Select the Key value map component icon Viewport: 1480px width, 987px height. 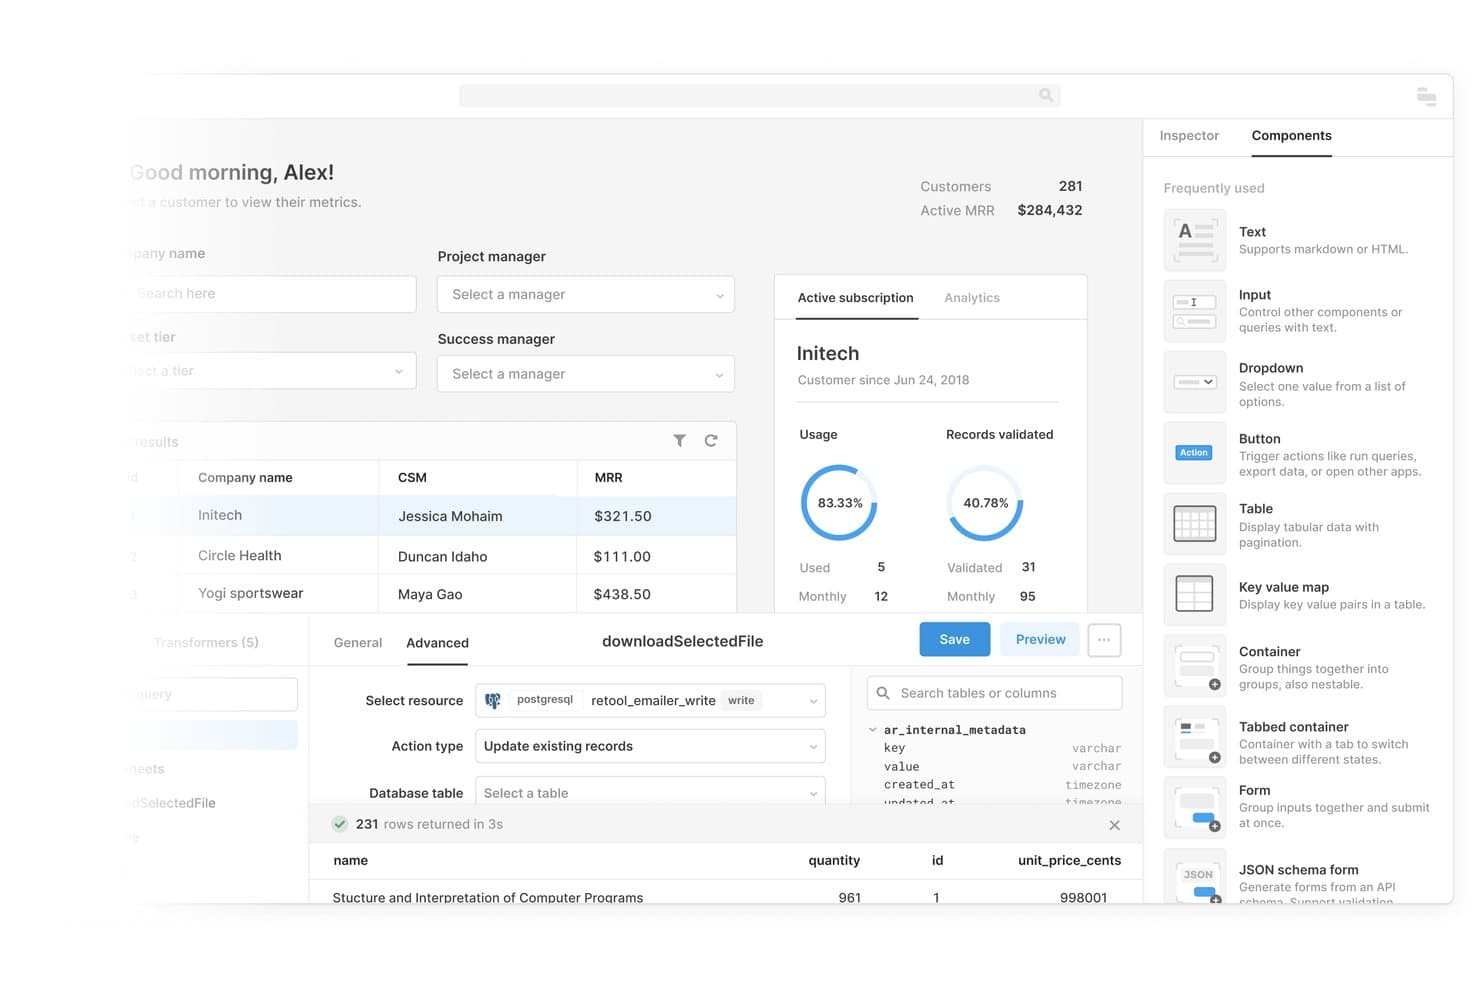pos(1195,595)
